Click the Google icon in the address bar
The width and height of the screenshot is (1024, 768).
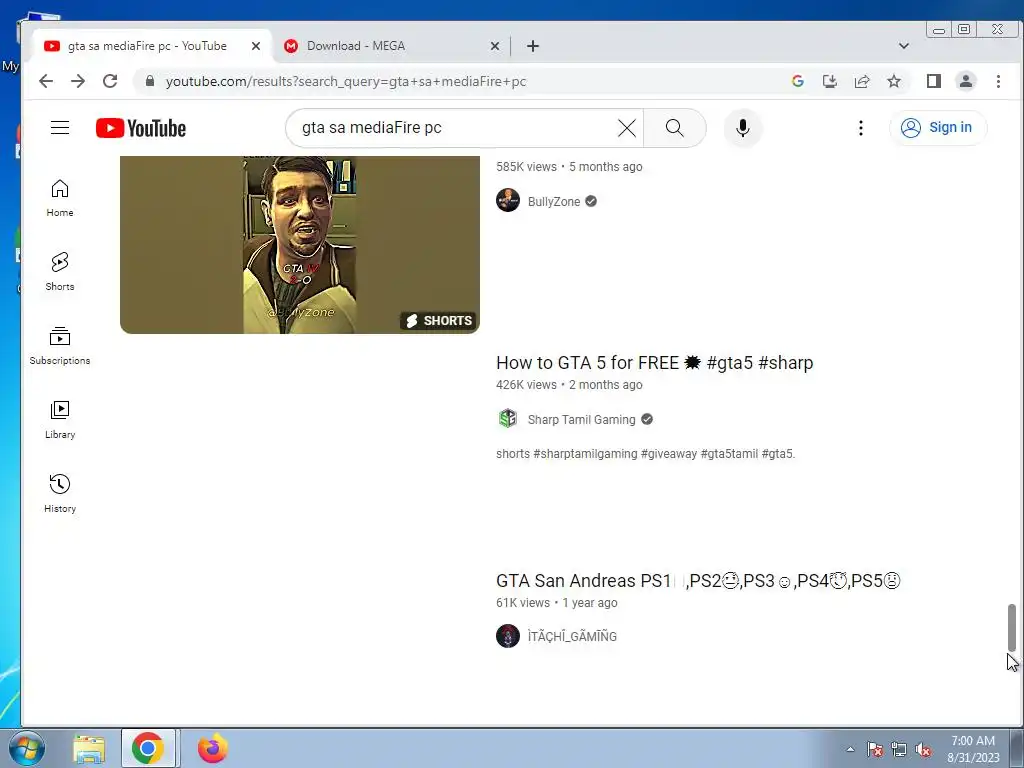pyautogui.click(x=797, y=81)
